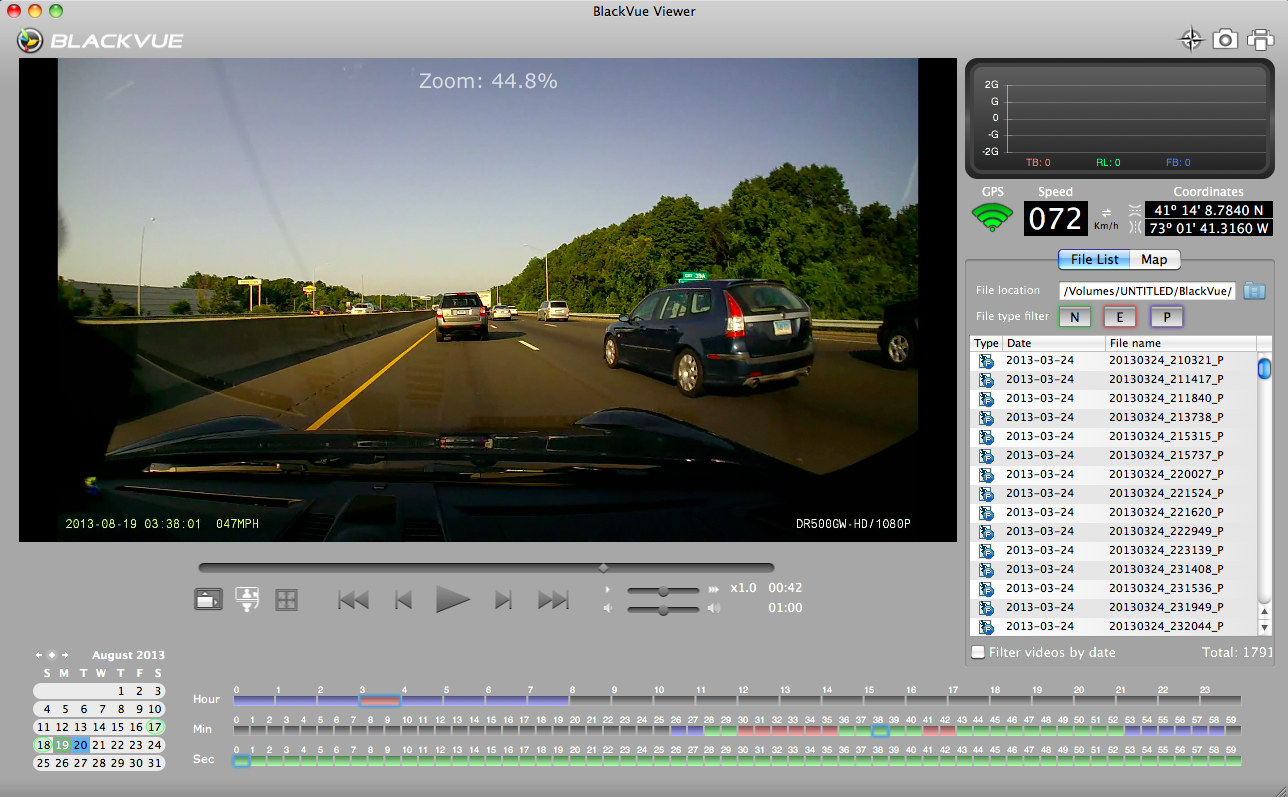Viewport: 1288px width, 797px height.
Task: Enable Filter videos by date checkbox
Action: point(978,653)
